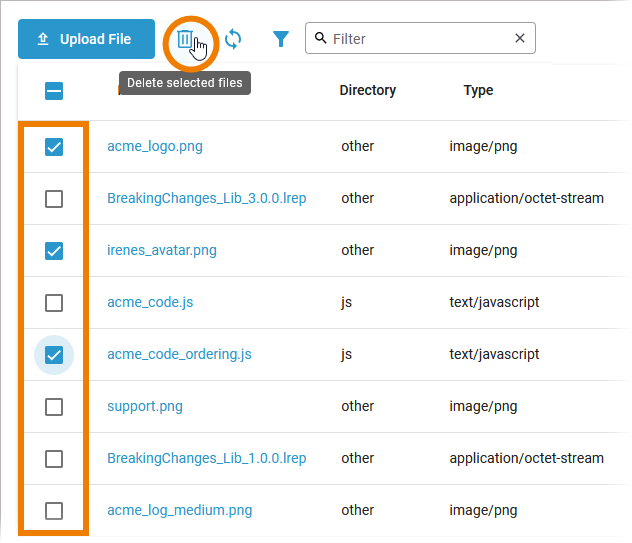Screen dimensions: 632x543
Task: Open the acme_log_medium.png file link
Action: [x=179, y=511]
